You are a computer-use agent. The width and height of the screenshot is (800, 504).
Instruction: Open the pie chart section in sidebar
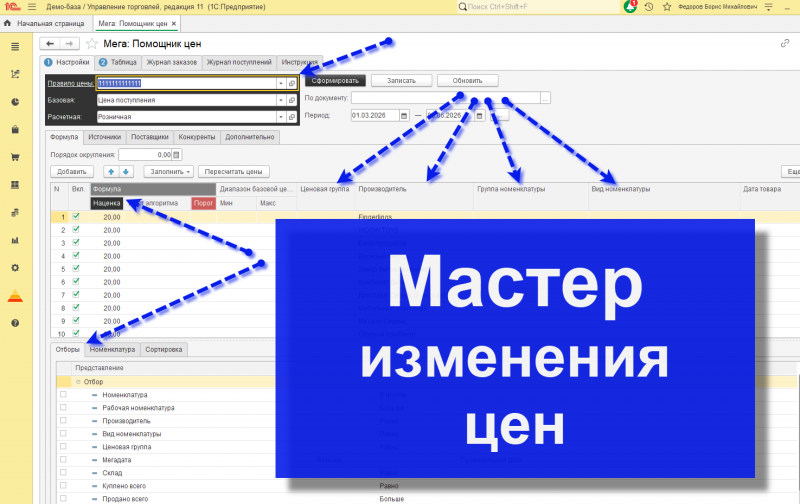(x=15, y=102)
